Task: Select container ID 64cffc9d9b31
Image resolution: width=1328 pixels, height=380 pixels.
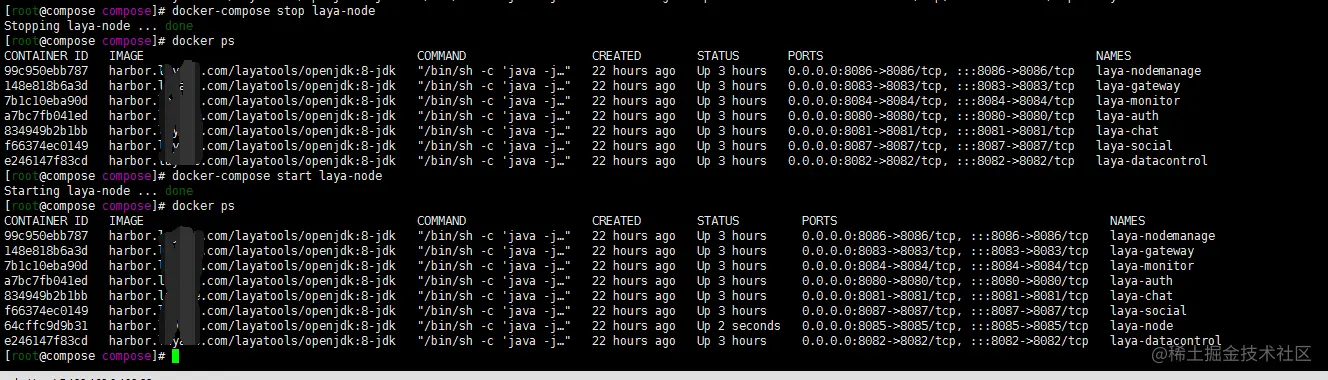Action: click(x=46, y=326)
